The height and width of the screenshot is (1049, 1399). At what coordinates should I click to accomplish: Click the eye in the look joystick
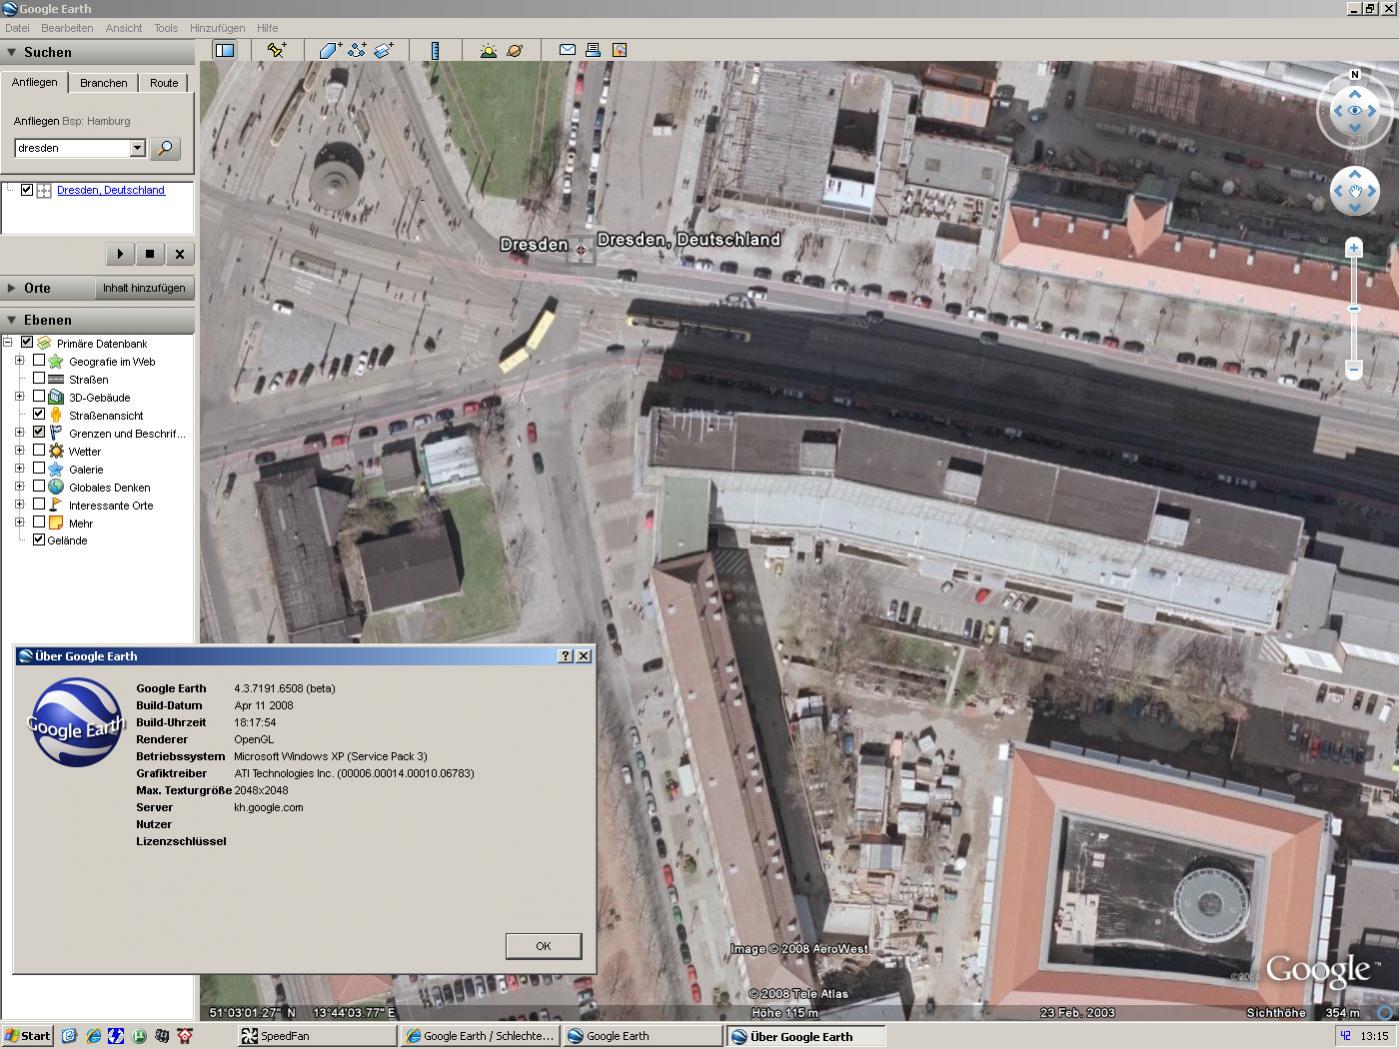pyautogui.click(x=1355, y=111)
